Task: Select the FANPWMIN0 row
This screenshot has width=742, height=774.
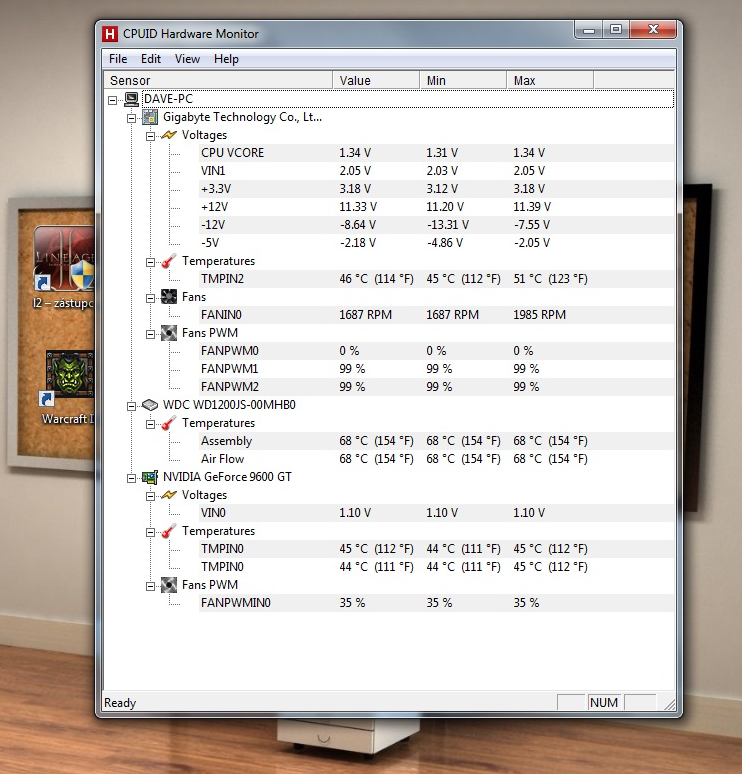Action: pos(436,603)
